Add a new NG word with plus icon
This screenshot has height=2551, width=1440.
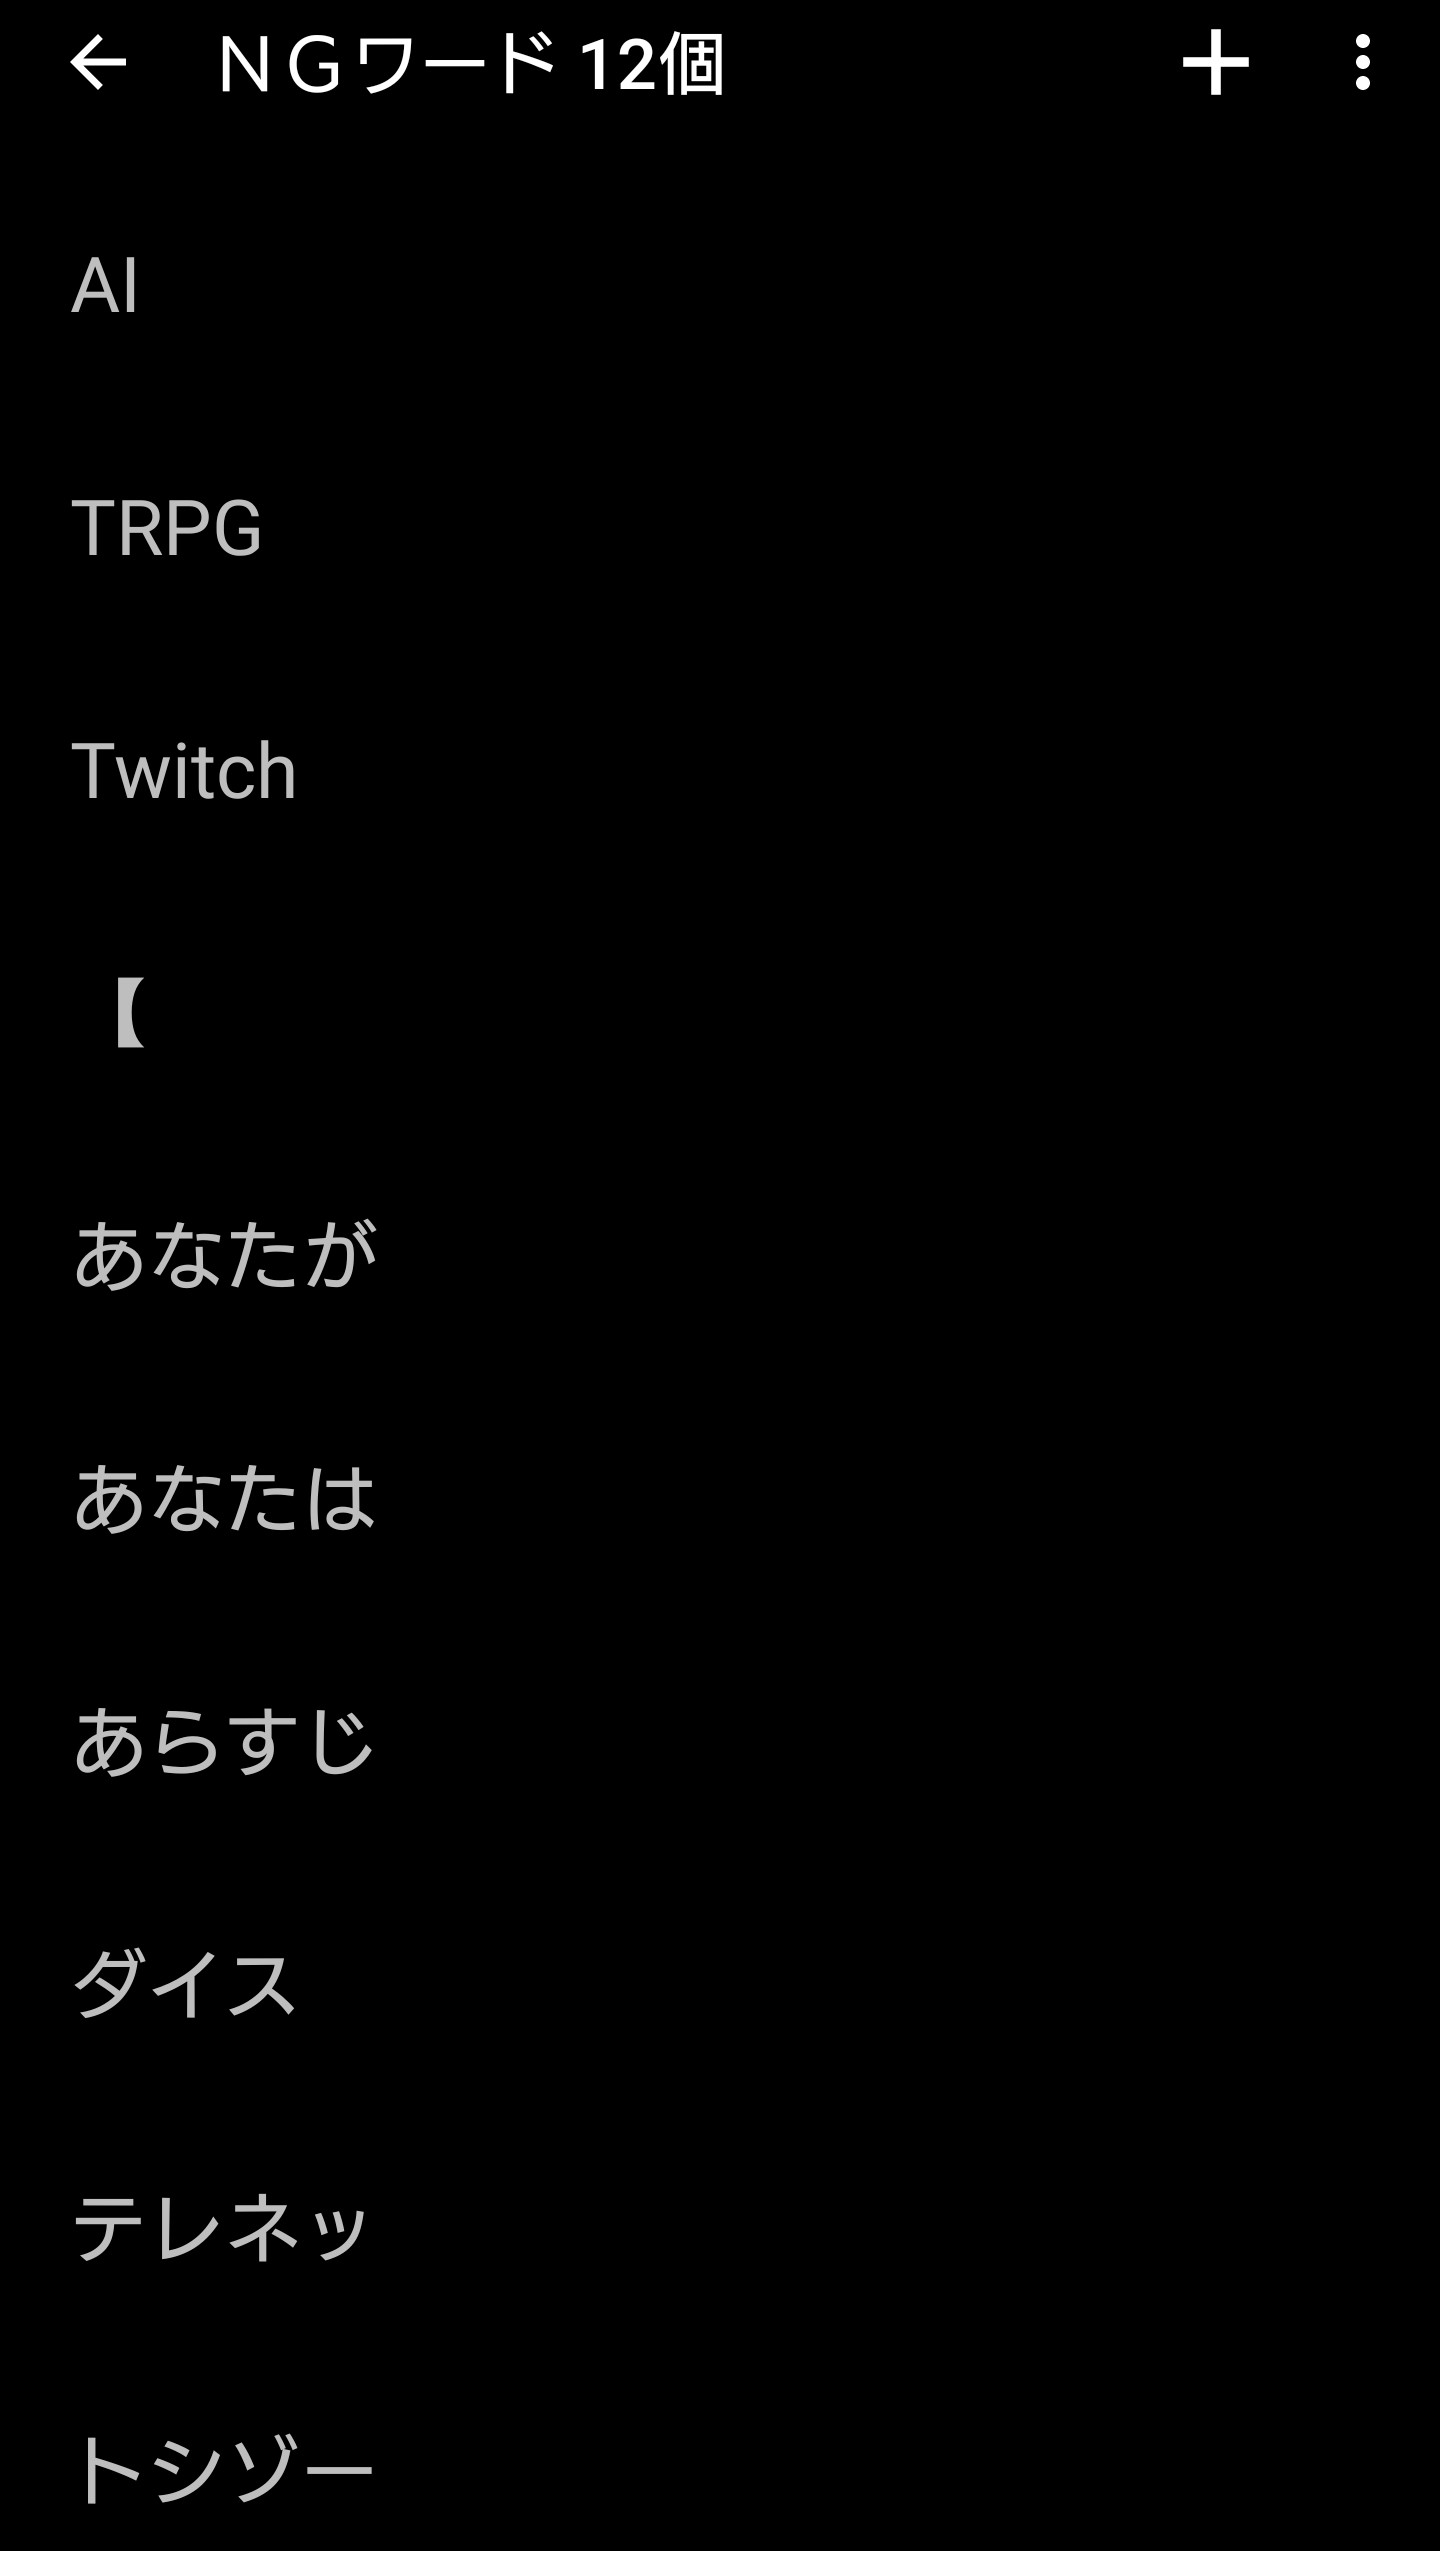pos(1215,63)
